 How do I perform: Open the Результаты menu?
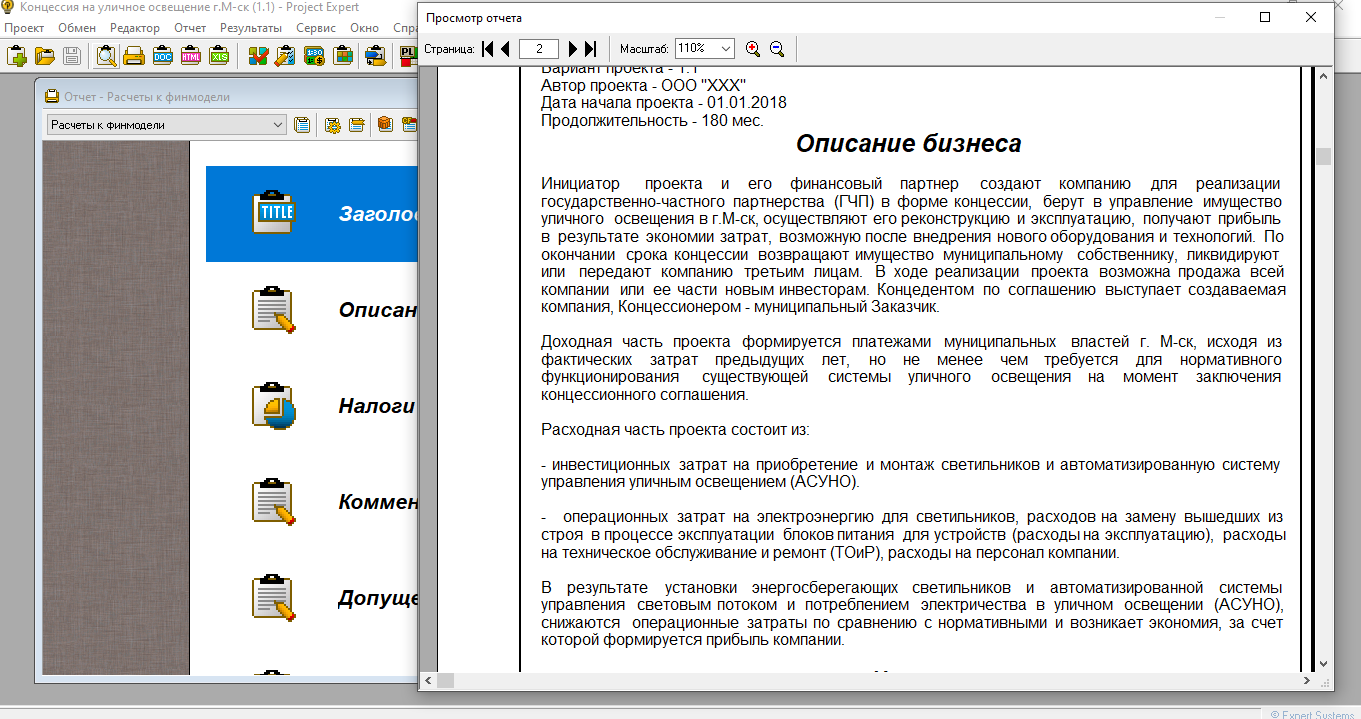pyautogui.click(x=250, y=27)
